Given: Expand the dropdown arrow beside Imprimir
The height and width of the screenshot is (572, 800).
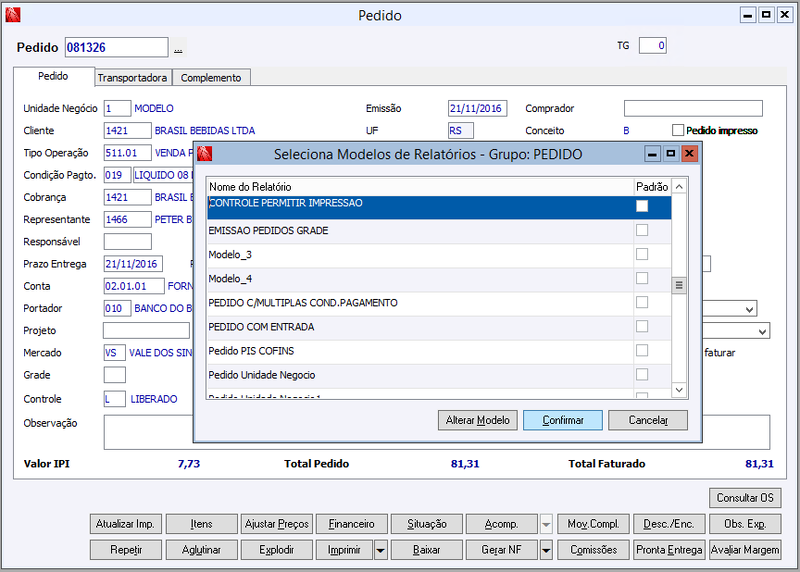Looking at the screenshot, I should pos(381,550).
